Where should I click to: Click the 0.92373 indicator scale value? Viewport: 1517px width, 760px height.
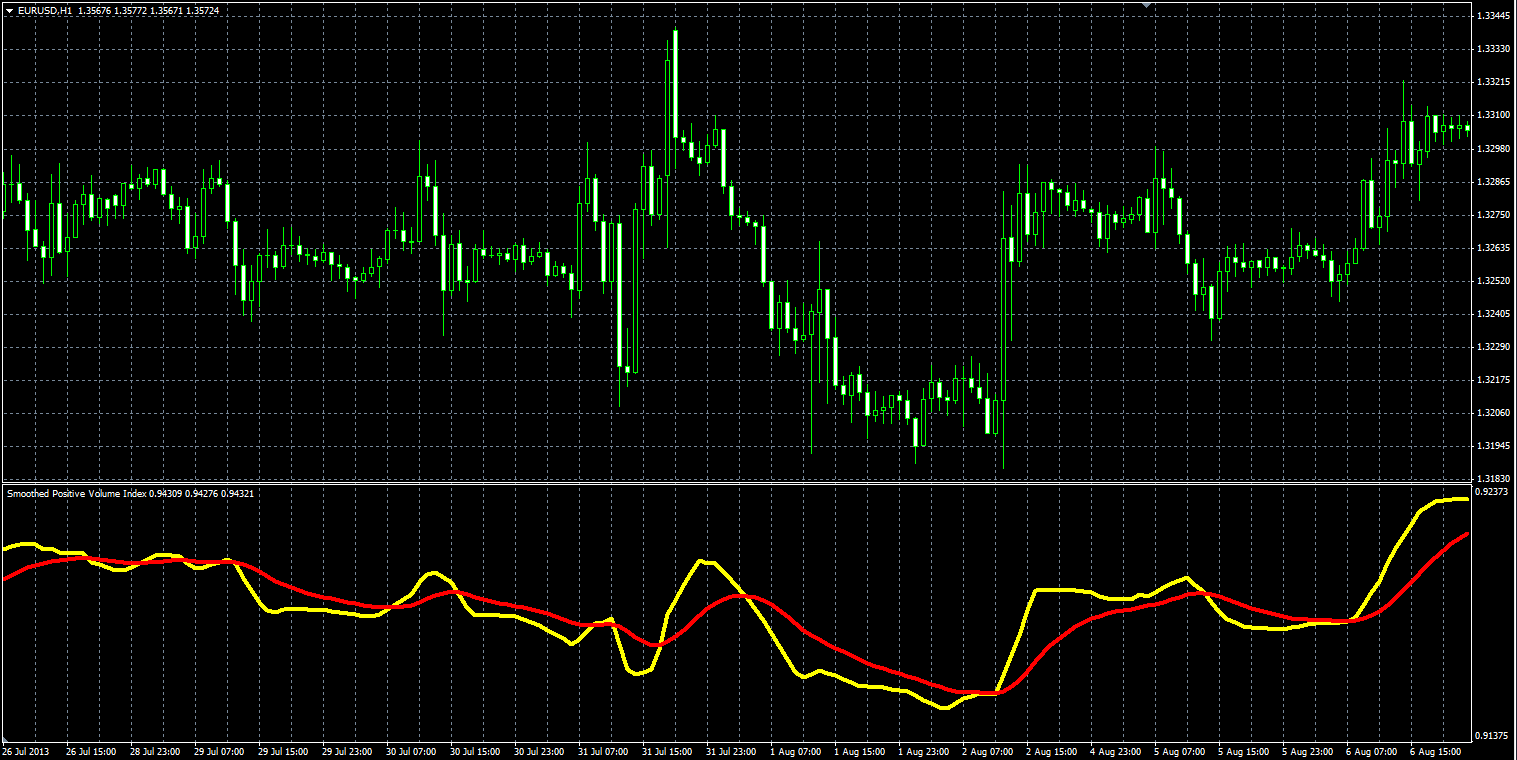(1493, 493)
